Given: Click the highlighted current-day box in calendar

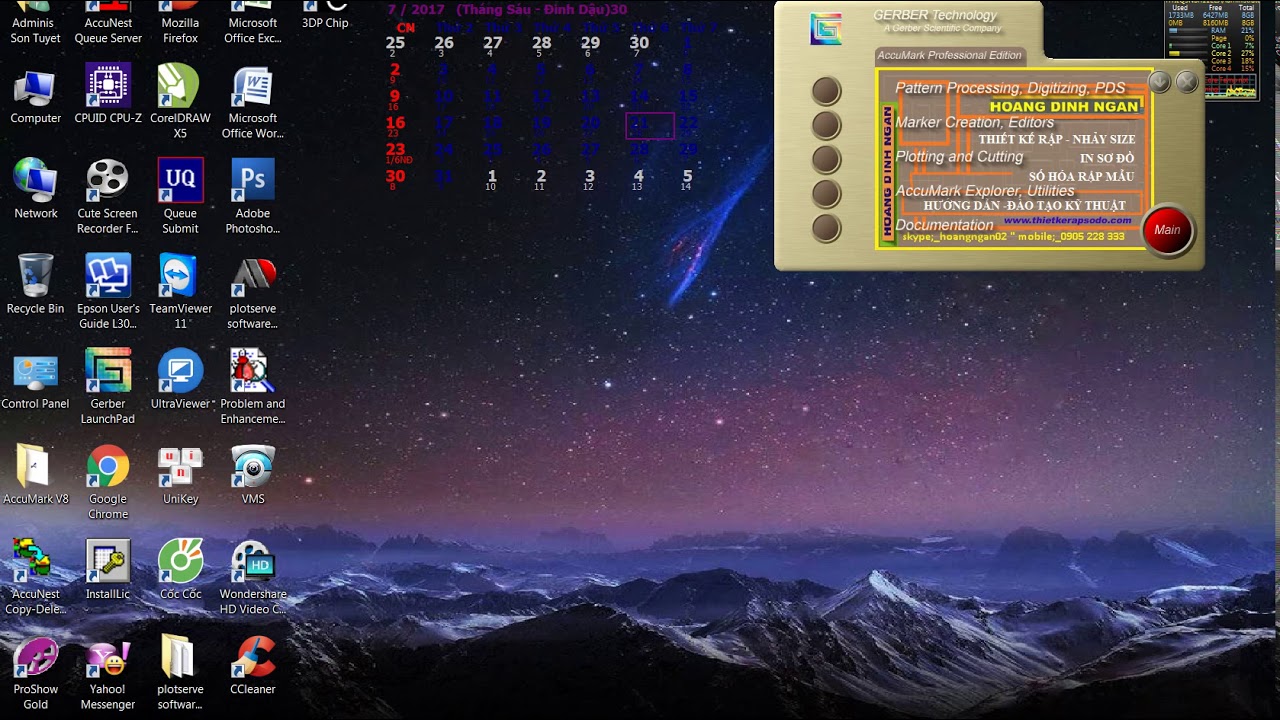Looking at the screenshot, I should click(x=650, y=126).
